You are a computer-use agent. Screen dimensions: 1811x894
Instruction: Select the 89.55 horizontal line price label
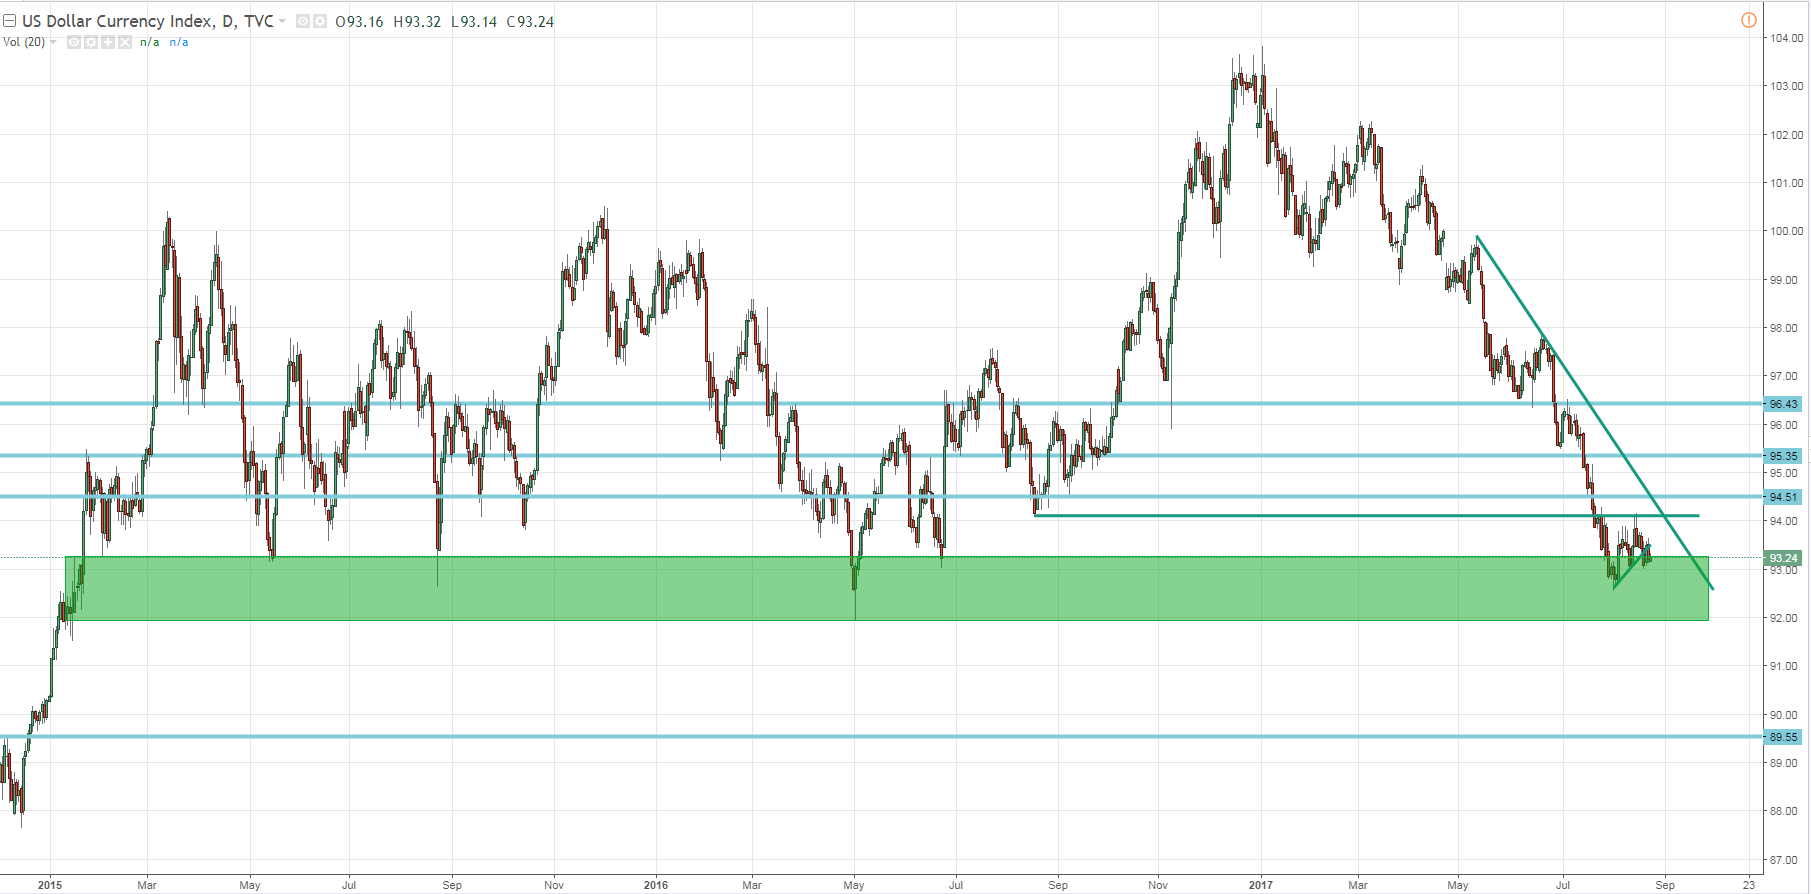coord(1783,737)
